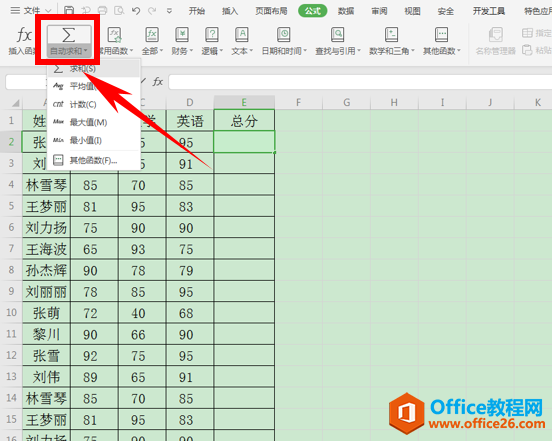Image resolution: width=552 pixels, height=441 pixels.
Task: Choose 最小值(I) from the dropdown menu
Action: [94, 140]
